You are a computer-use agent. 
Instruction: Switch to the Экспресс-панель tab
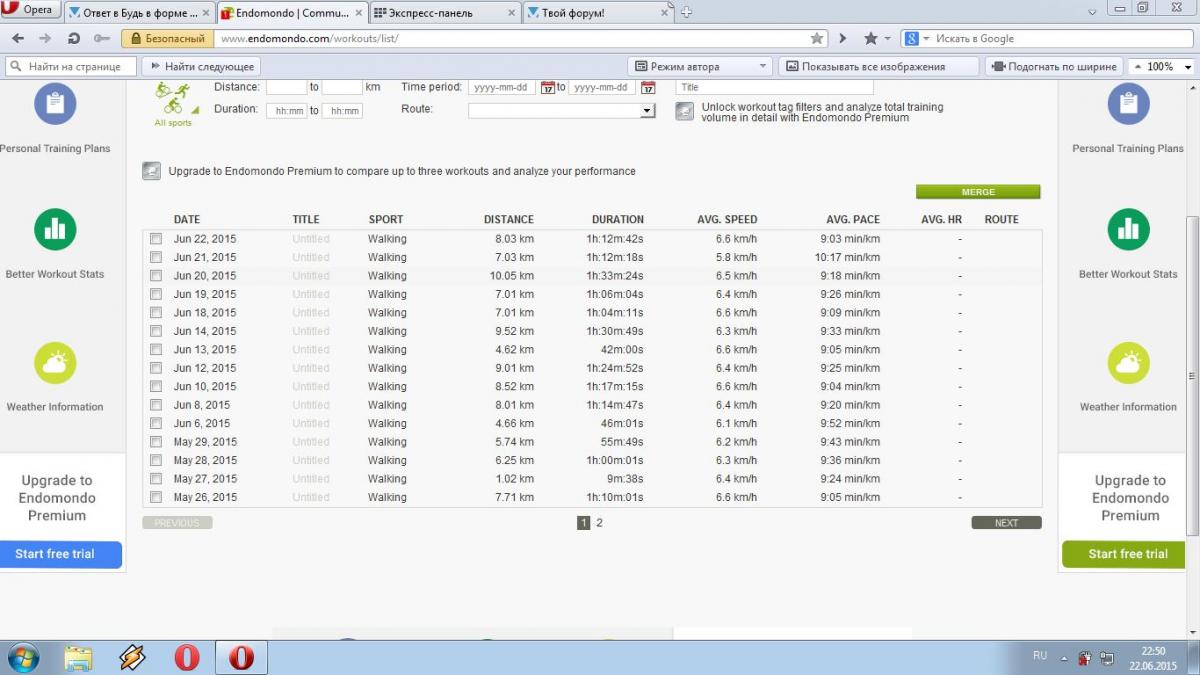coord(445,12)
